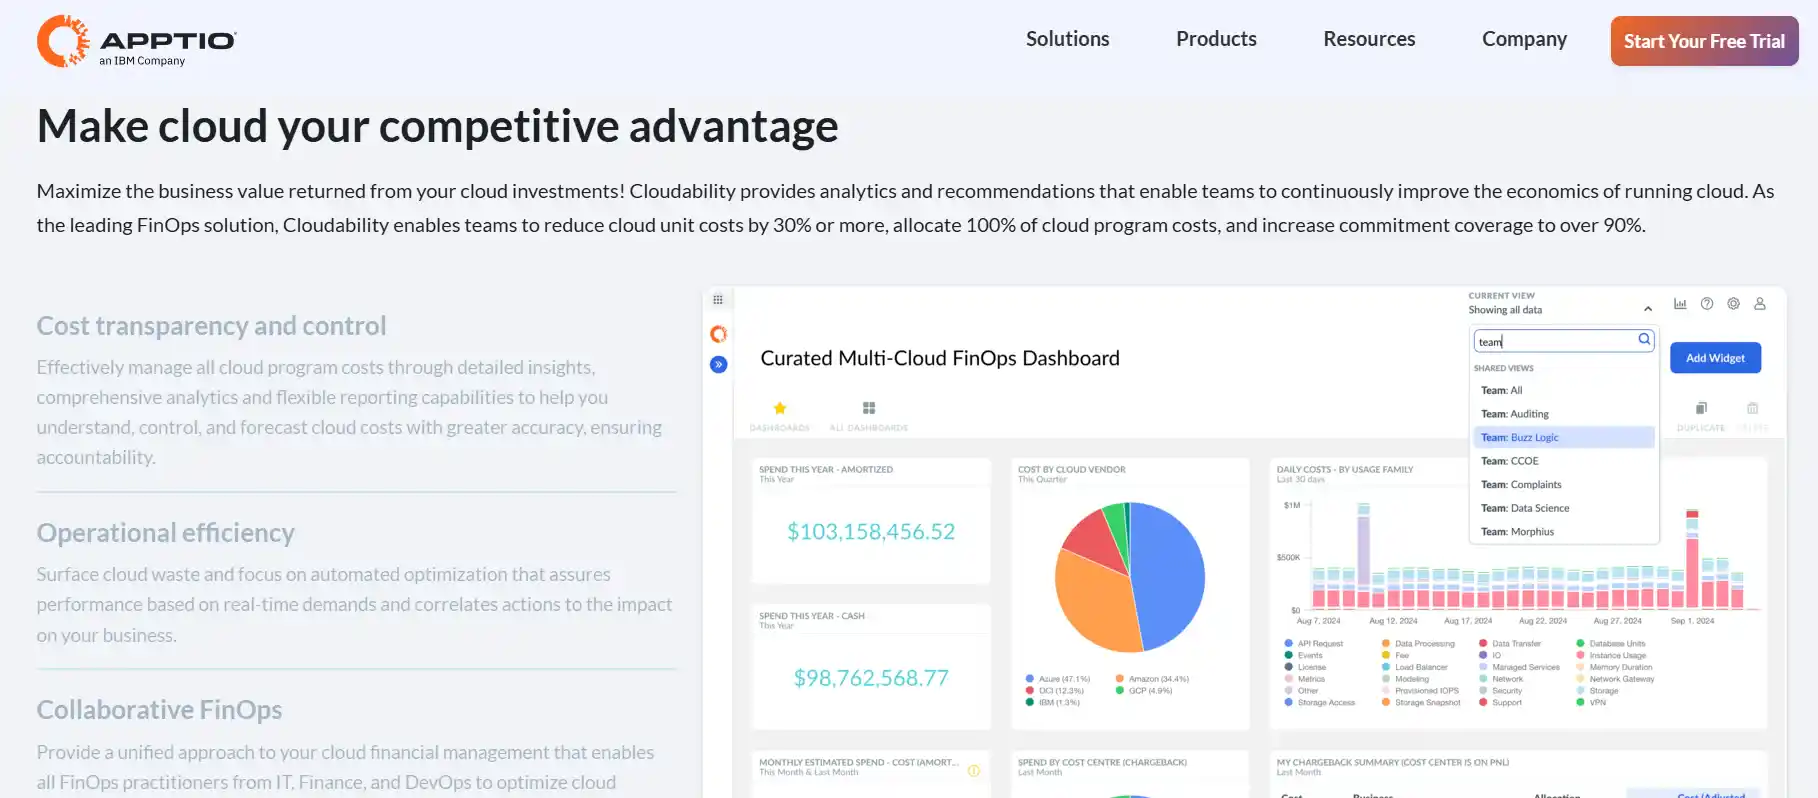Click the 'Storage Snapshot' legend item
Image resolution: width=1818 pixels, height=798 pixels.
pyautogui.click(x=1421, y=703)
